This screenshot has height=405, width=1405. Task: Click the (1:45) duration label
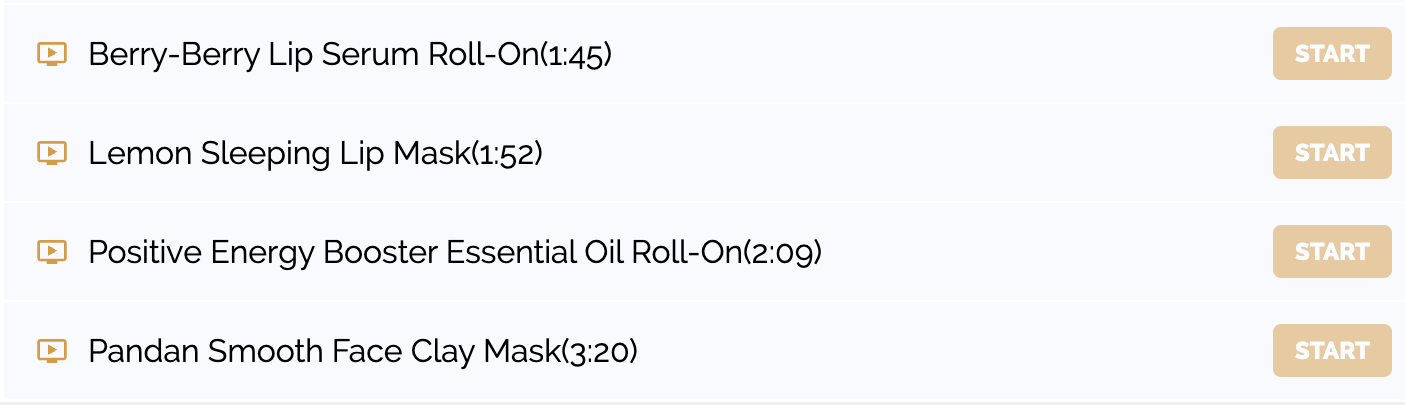[x=576, y=55]
